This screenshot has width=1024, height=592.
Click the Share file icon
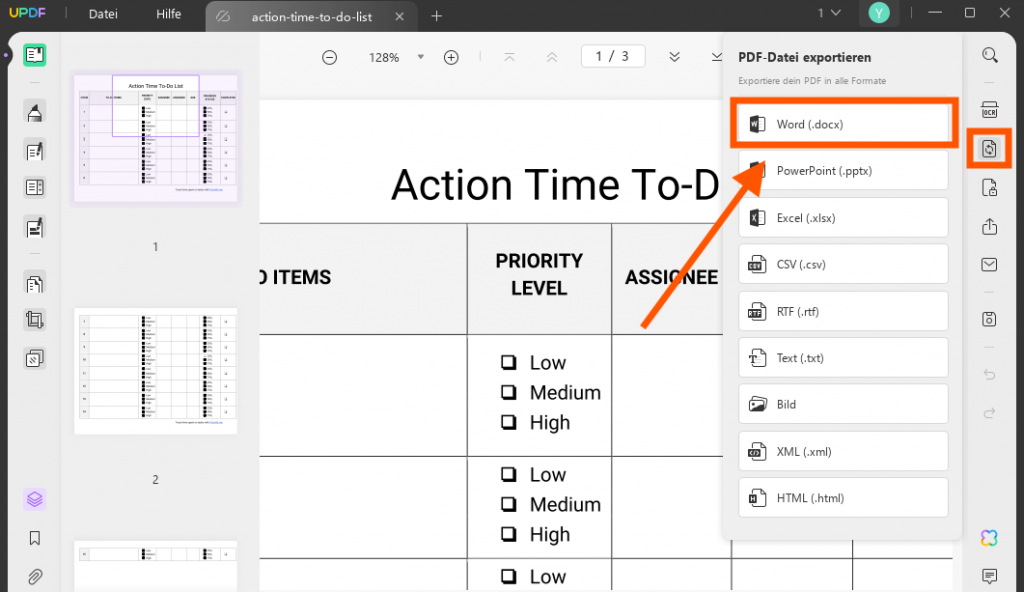(989, 226)
